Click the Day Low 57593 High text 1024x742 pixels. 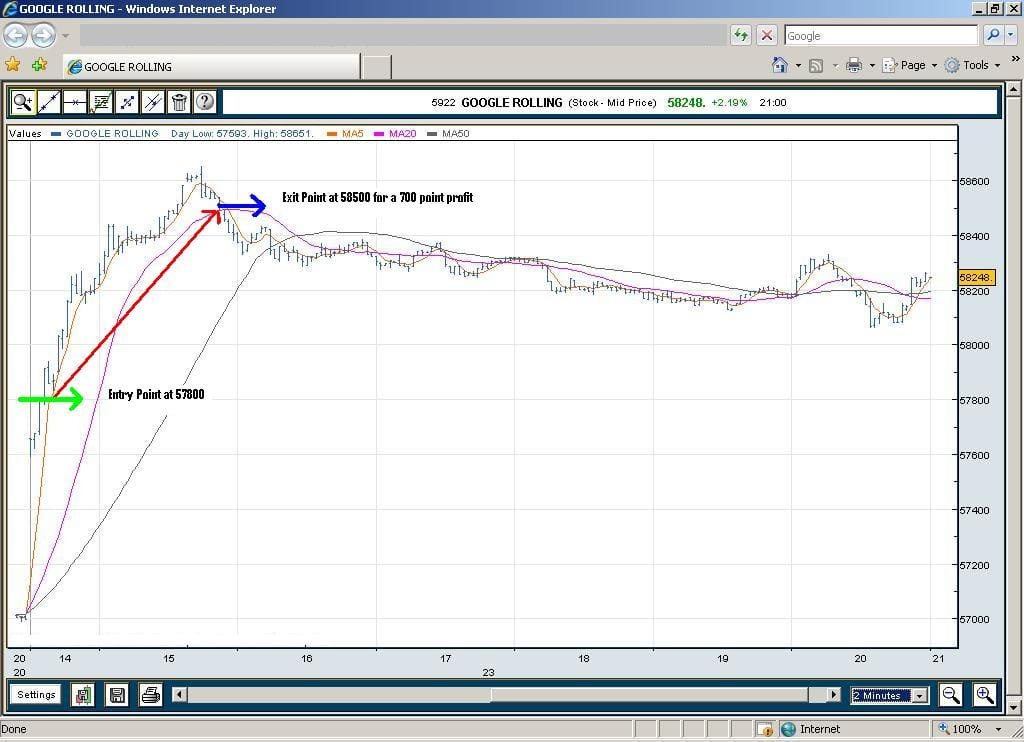coord(242,133)
